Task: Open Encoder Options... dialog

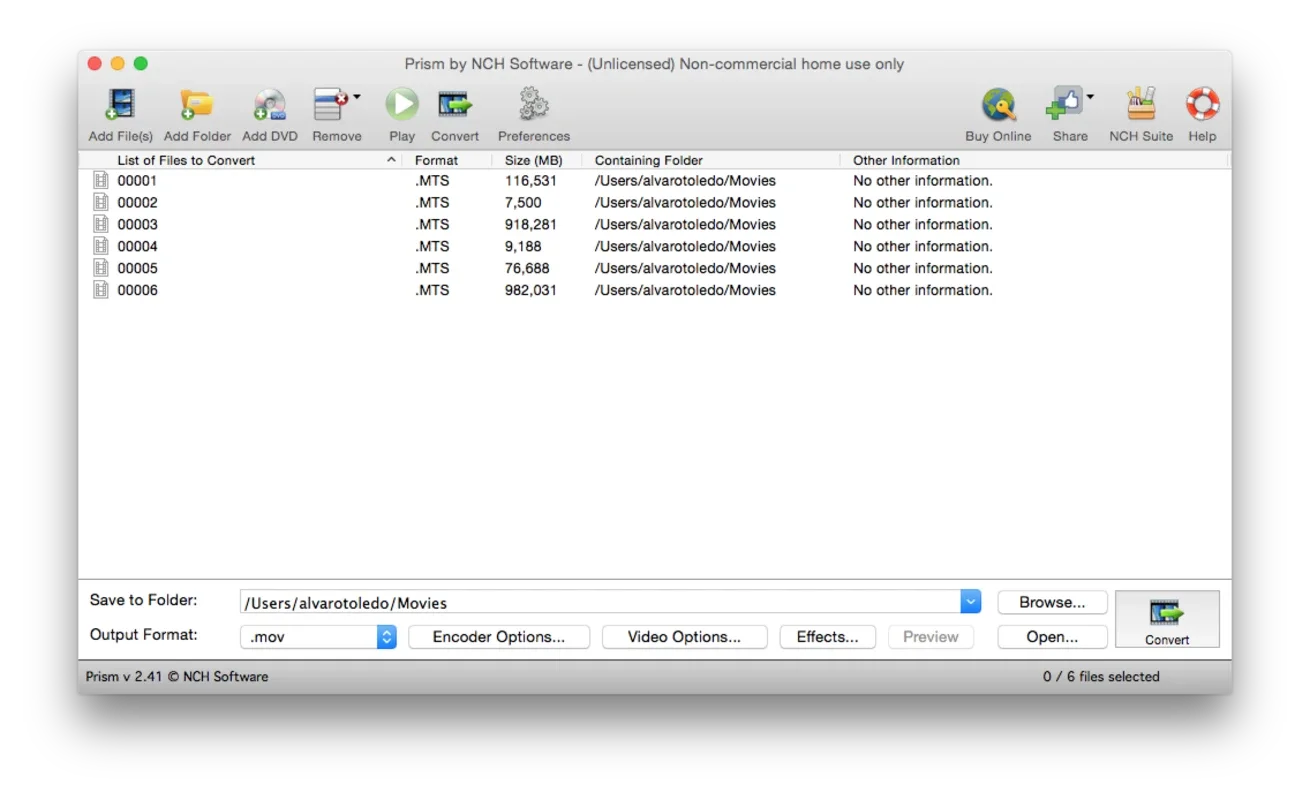Action: pyautogui.click(x=499, y=637)
